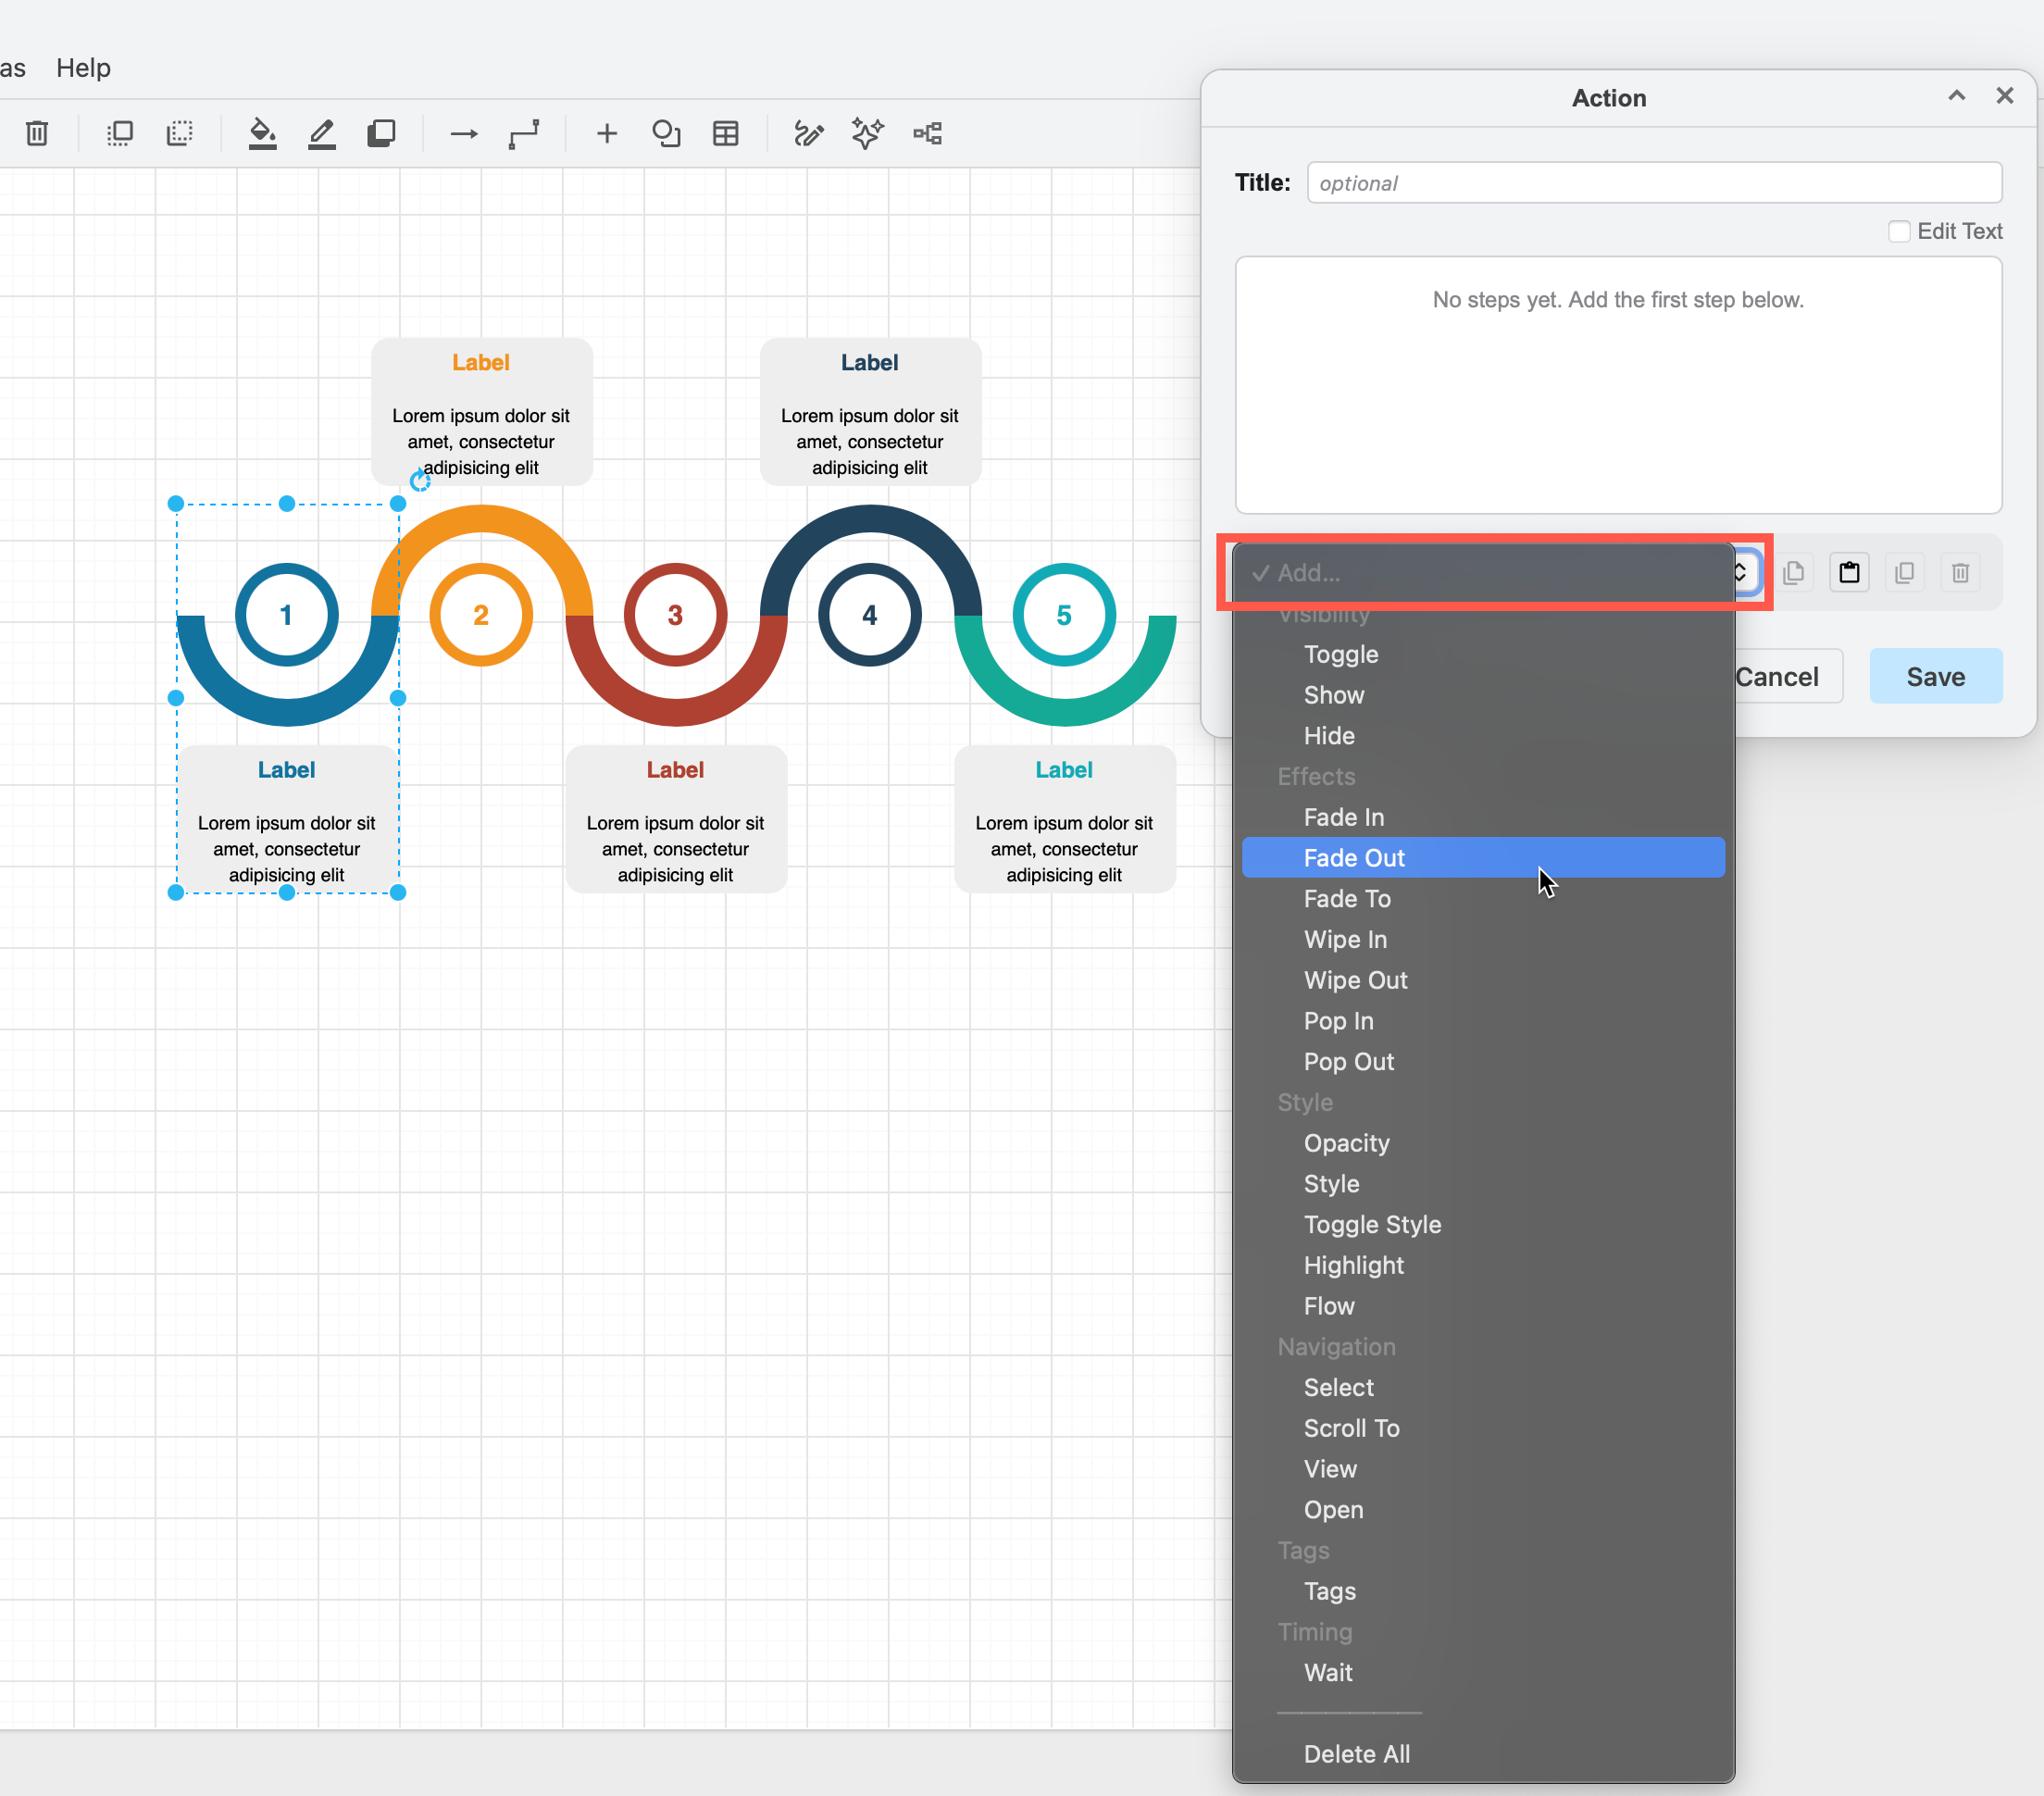Choose View under Navigation

click(x=1483, y=1469)
